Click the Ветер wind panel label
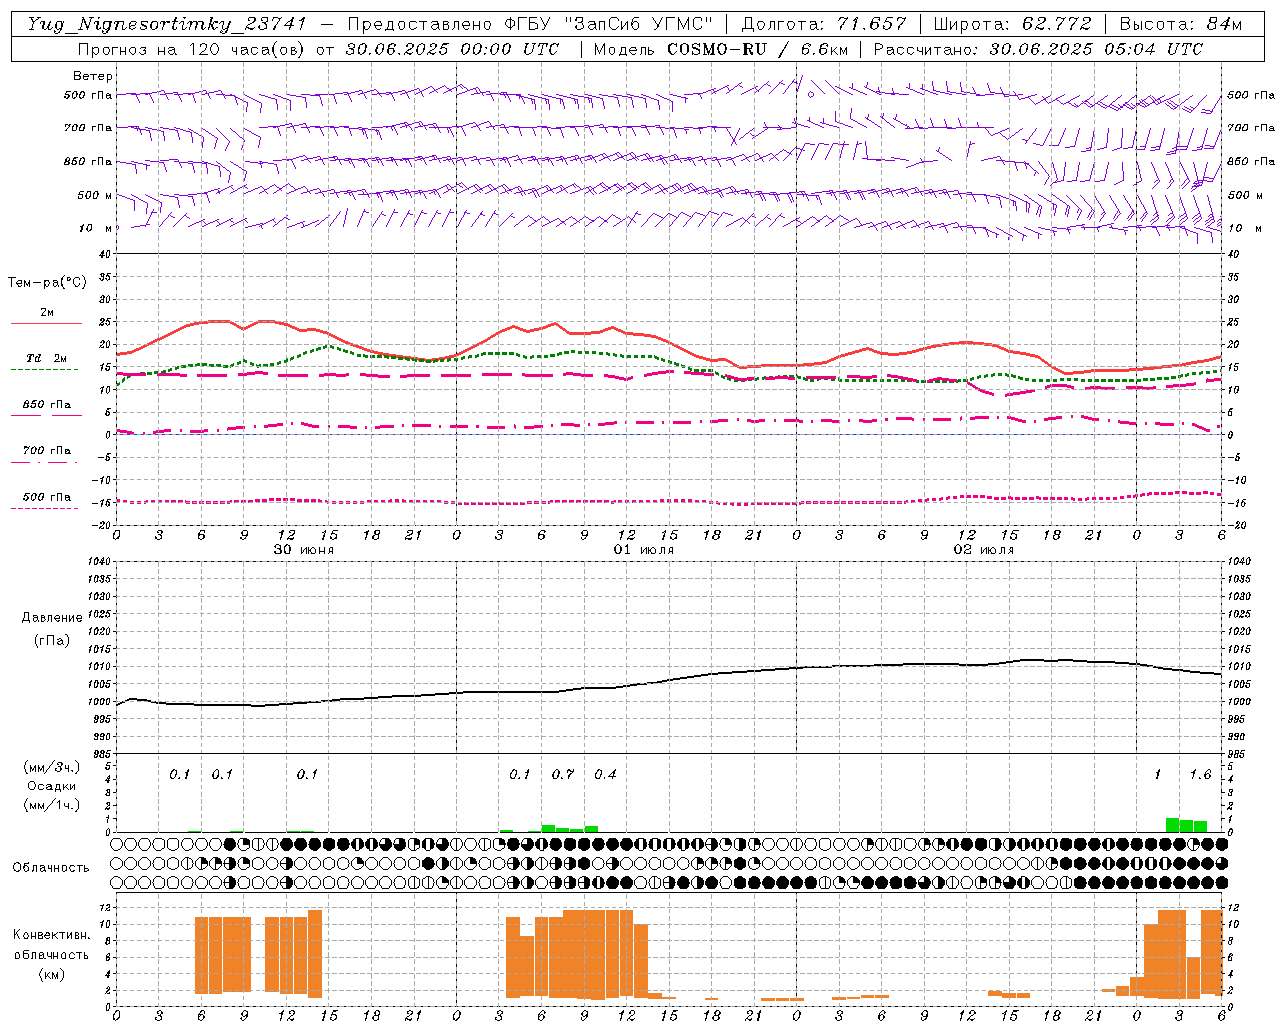This screenshot has height=1024, width=1280. tap(93, 76)
